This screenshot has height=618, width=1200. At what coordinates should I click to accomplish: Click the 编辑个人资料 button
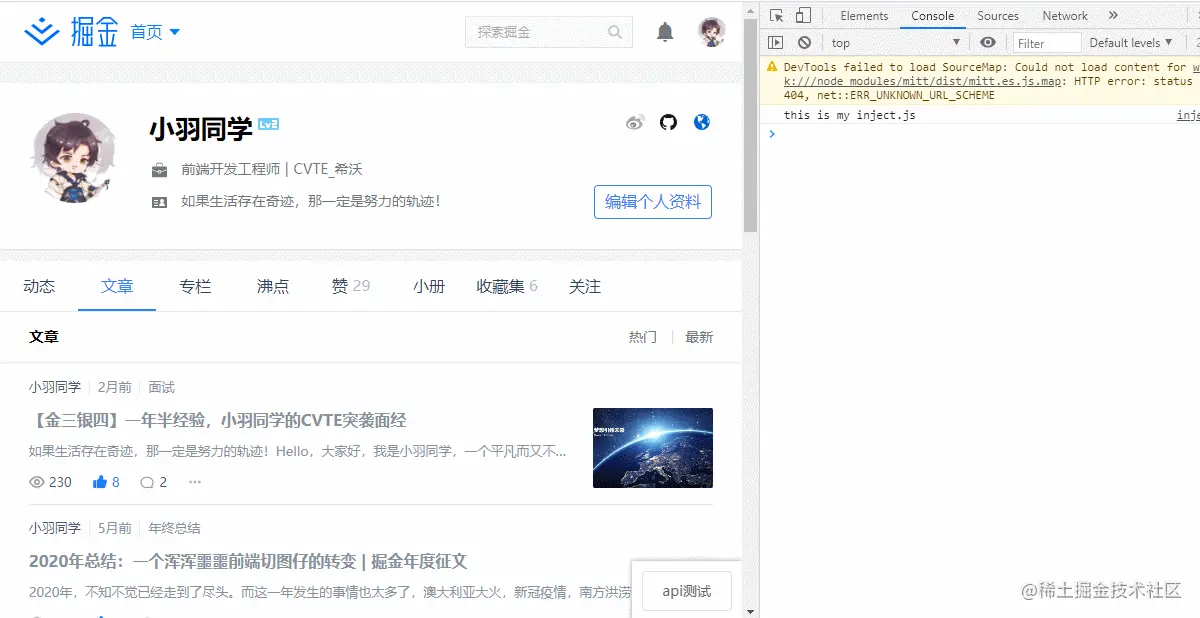(x=653, y=201)
